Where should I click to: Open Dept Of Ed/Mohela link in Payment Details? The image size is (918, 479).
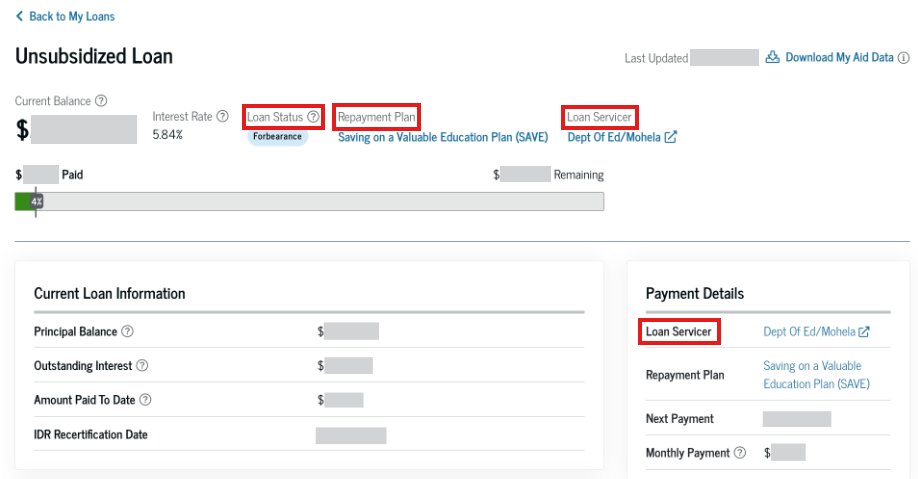tap(809, 331)
